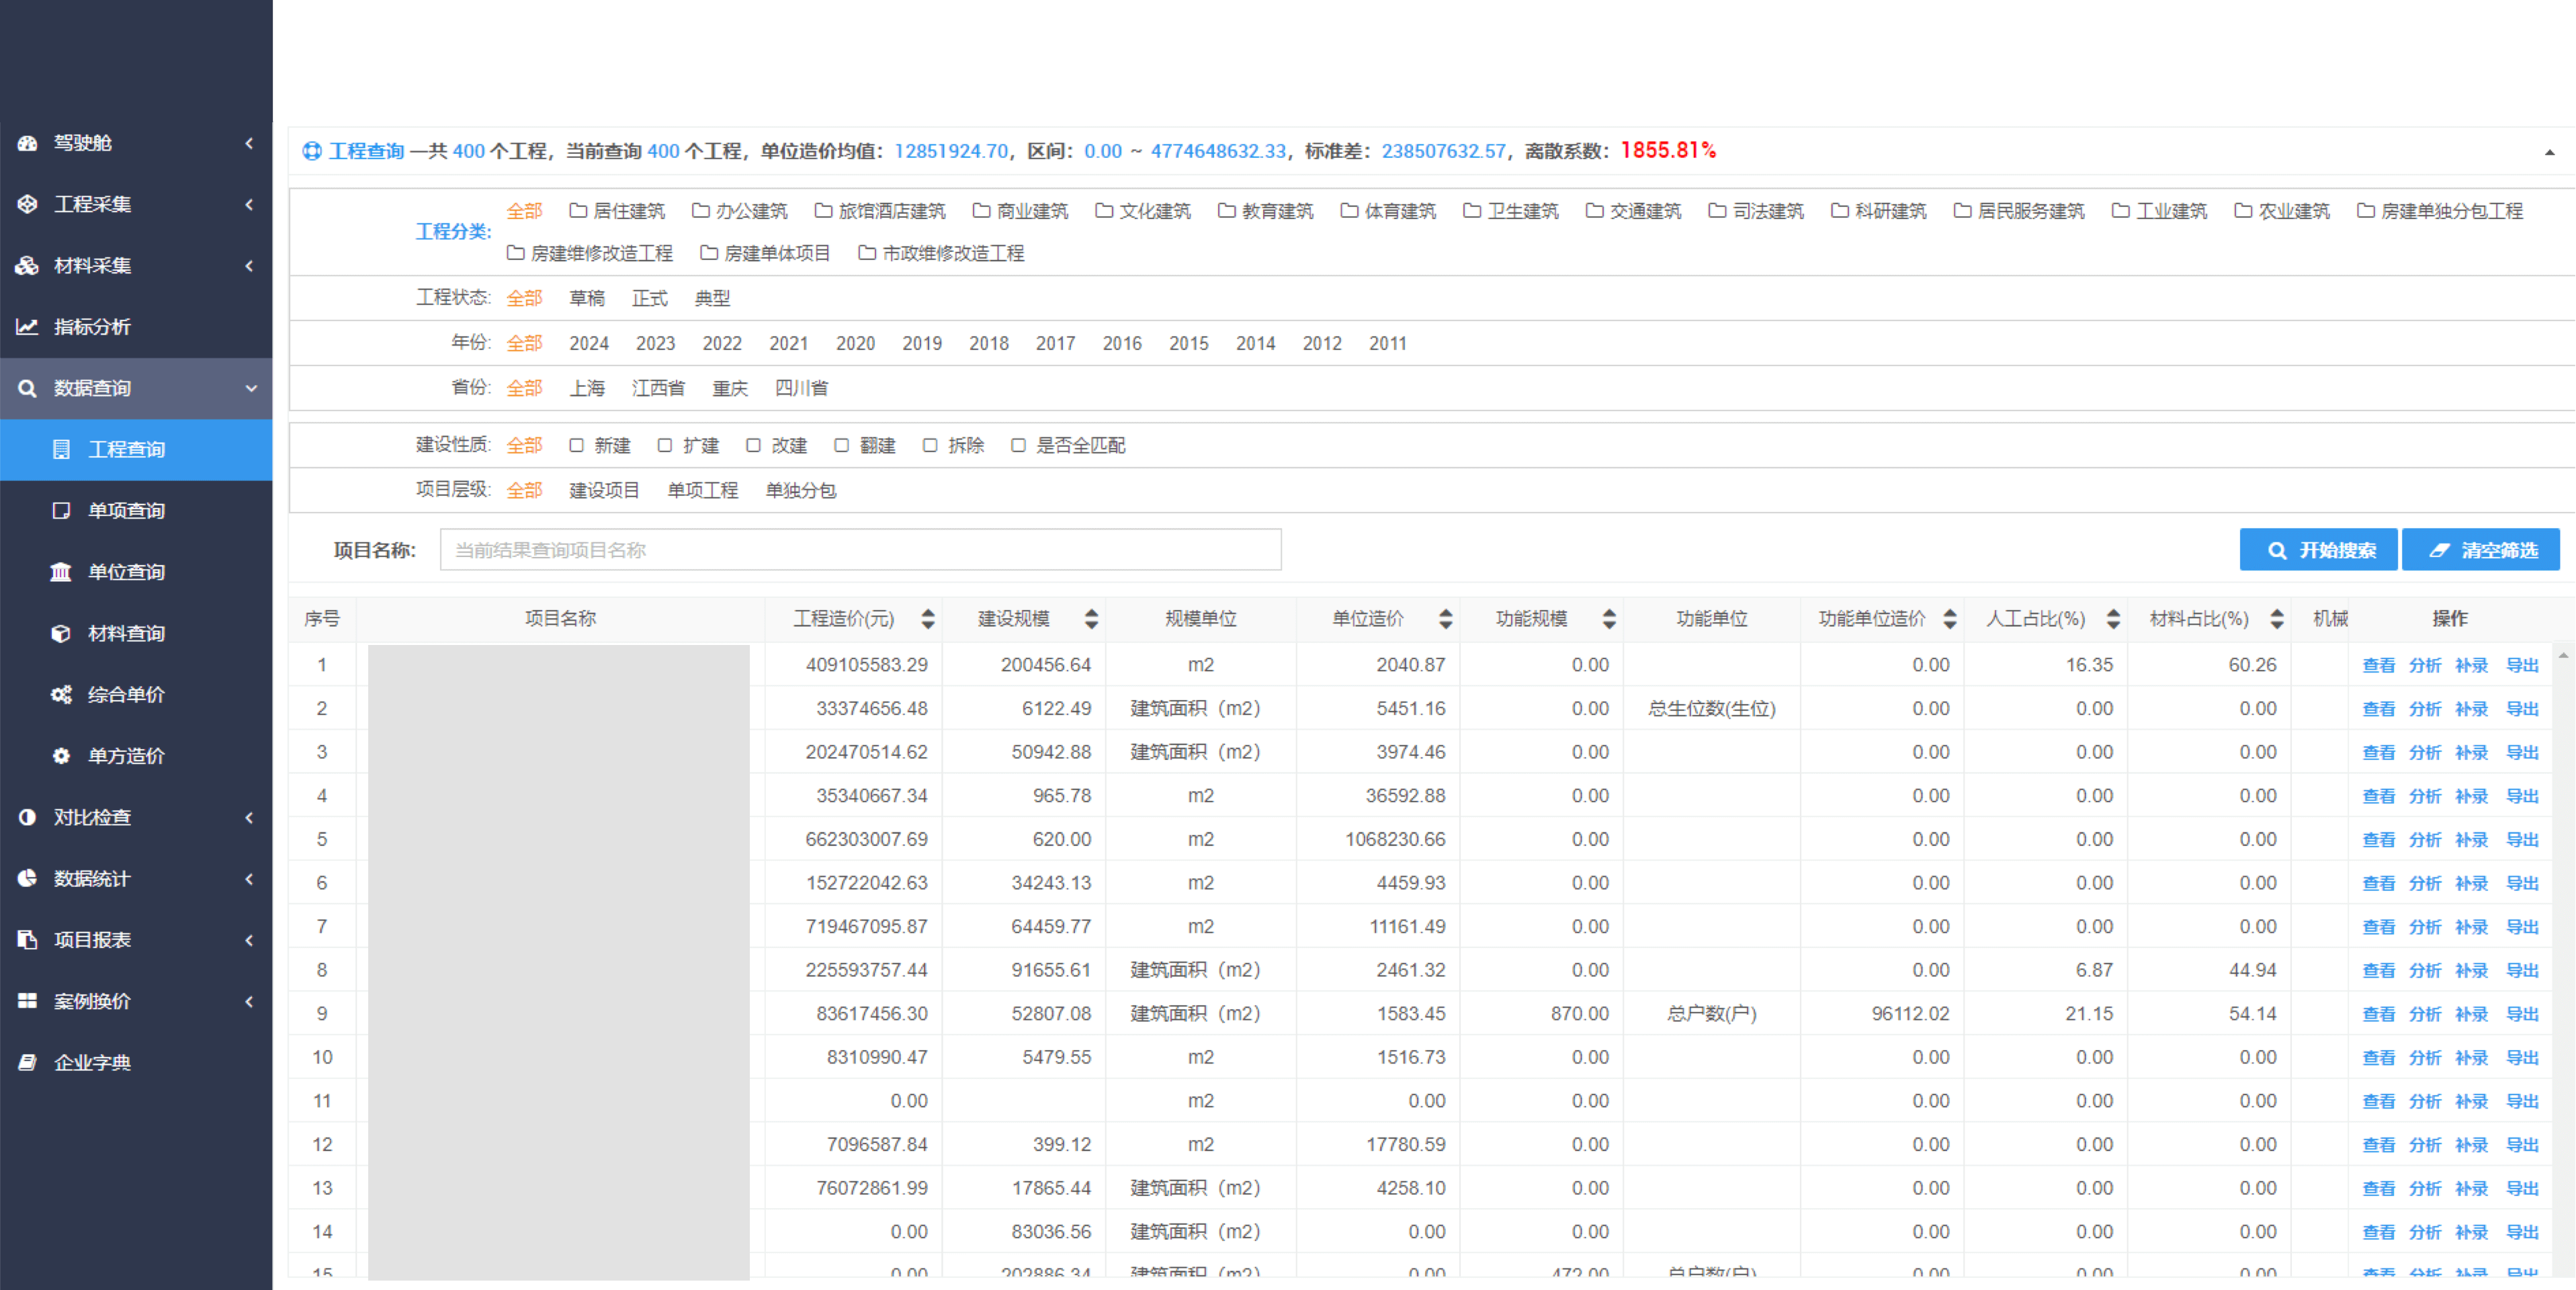
Task: Click the 材料查询 cube icon
Action: (x=61, y=633)
